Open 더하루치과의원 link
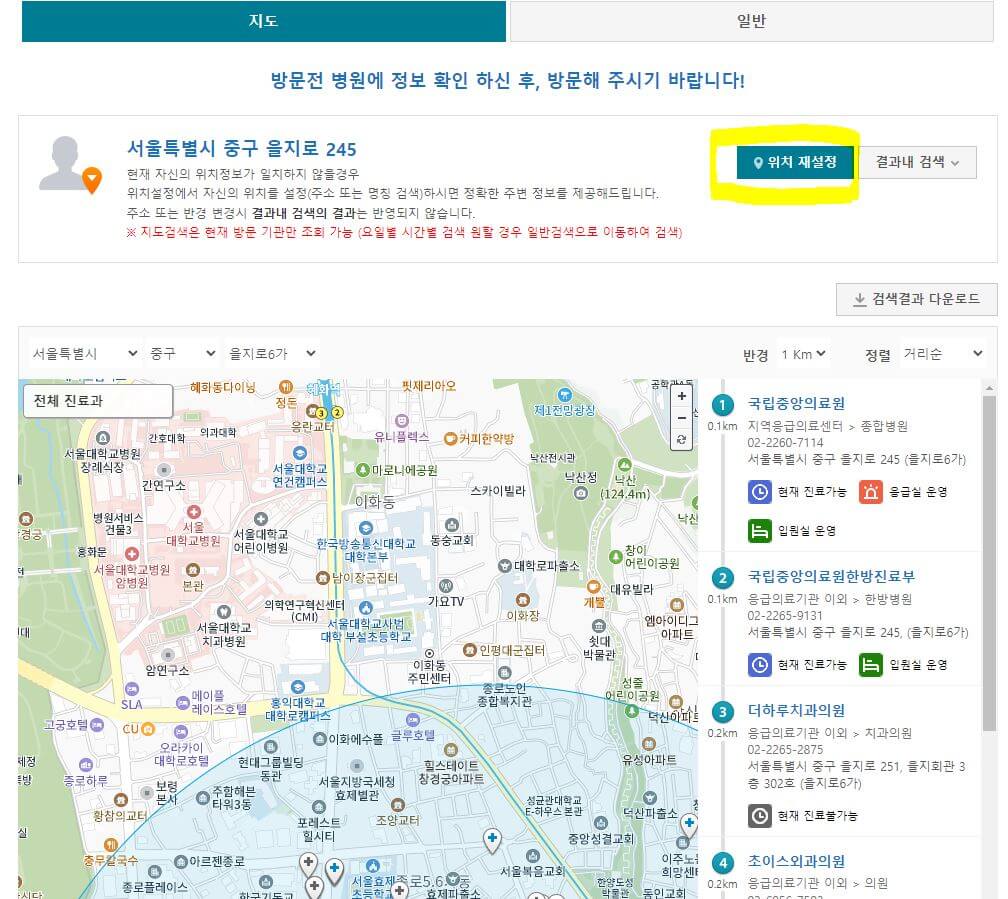This screenshot has width=1008, height=899. coord(796,710)
